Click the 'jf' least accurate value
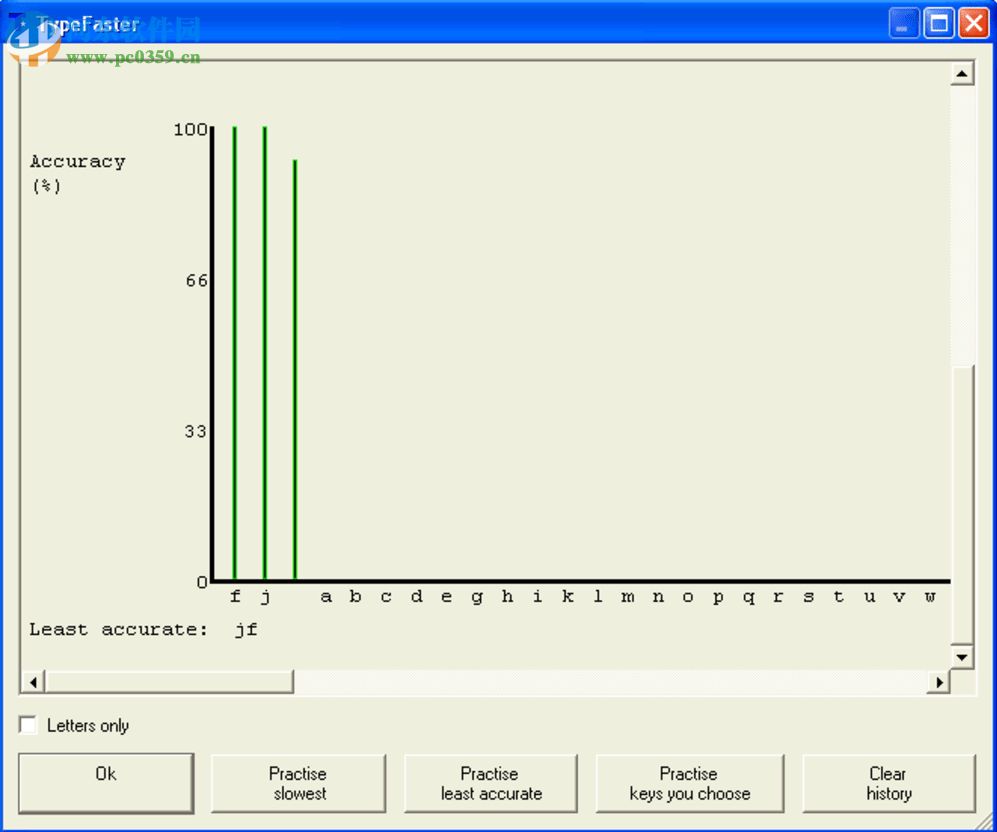 point(246,630)
